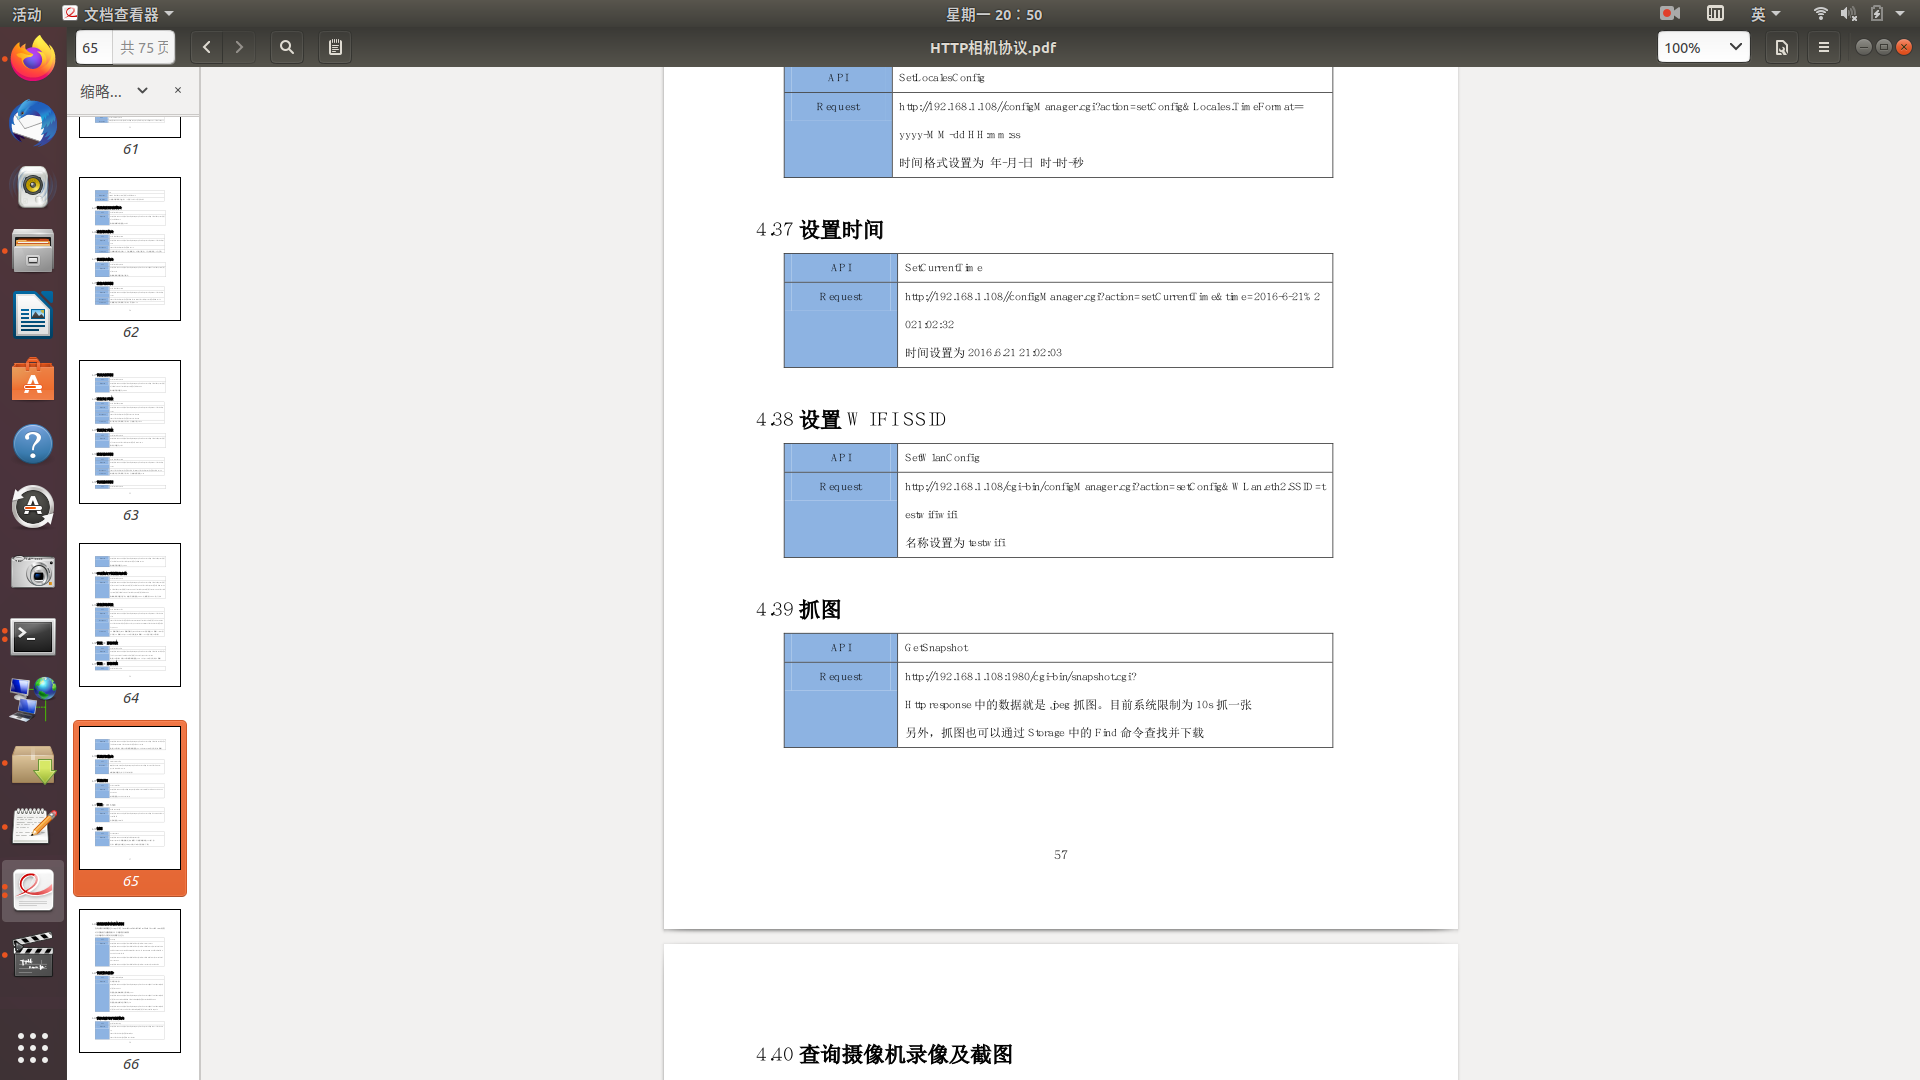Go to previous page arrow
This screenshot has width=1920, height=1080.
click(206, 47)
